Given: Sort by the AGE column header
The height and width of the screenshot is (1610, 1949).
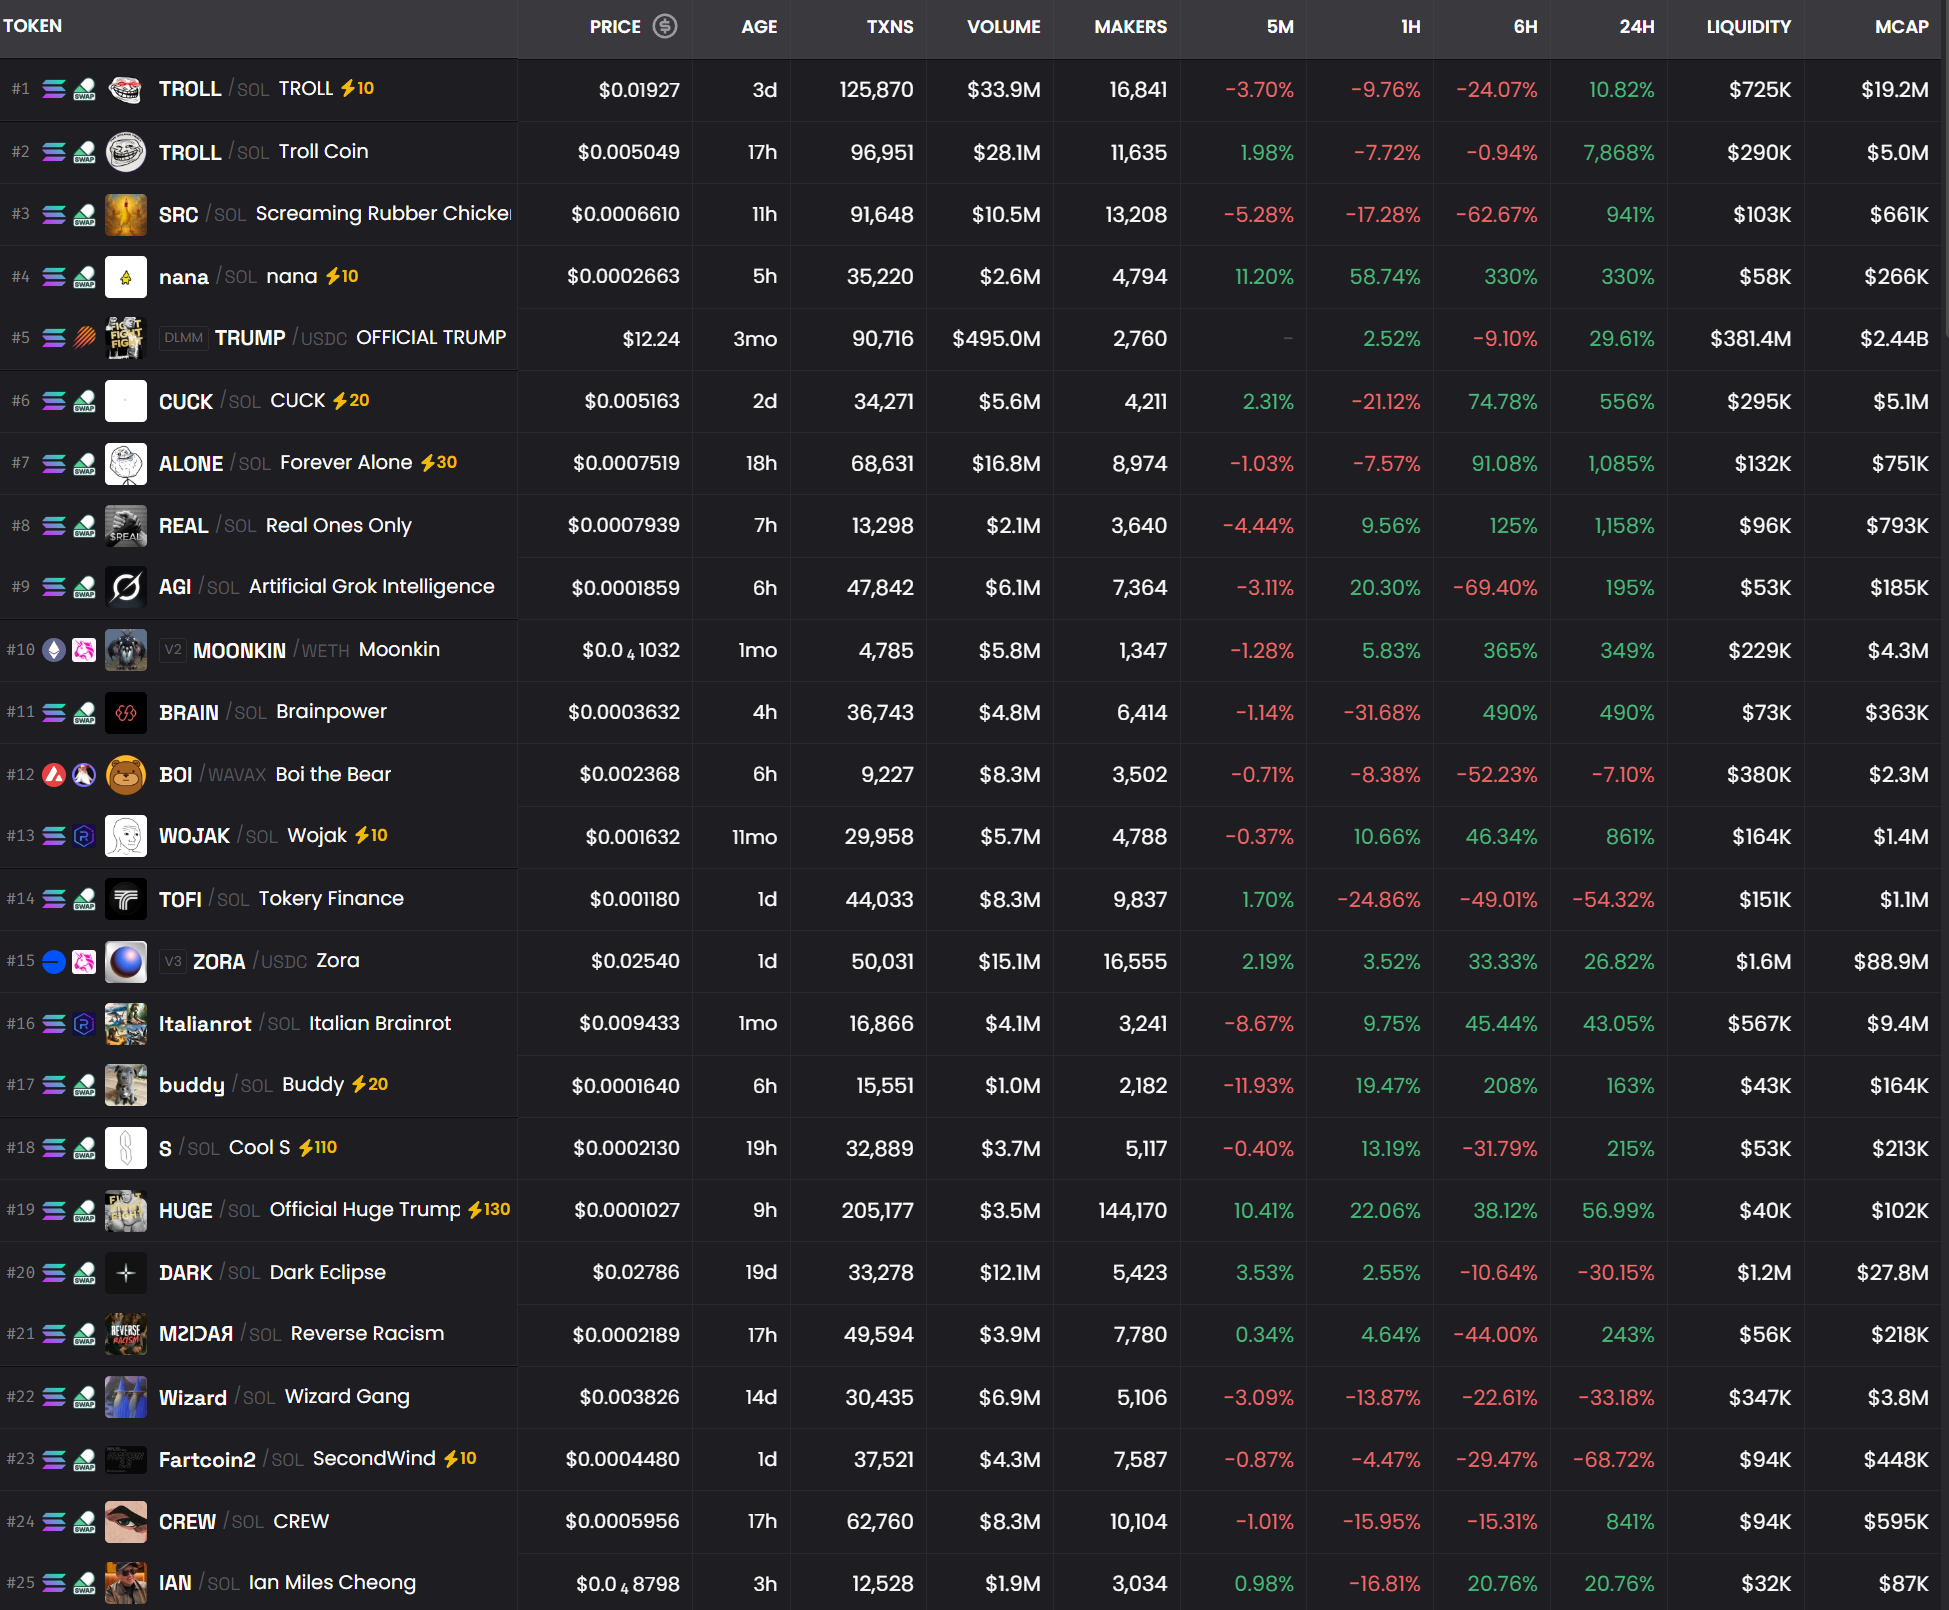Looking at the screenshot, I should (x=759, y=27).
